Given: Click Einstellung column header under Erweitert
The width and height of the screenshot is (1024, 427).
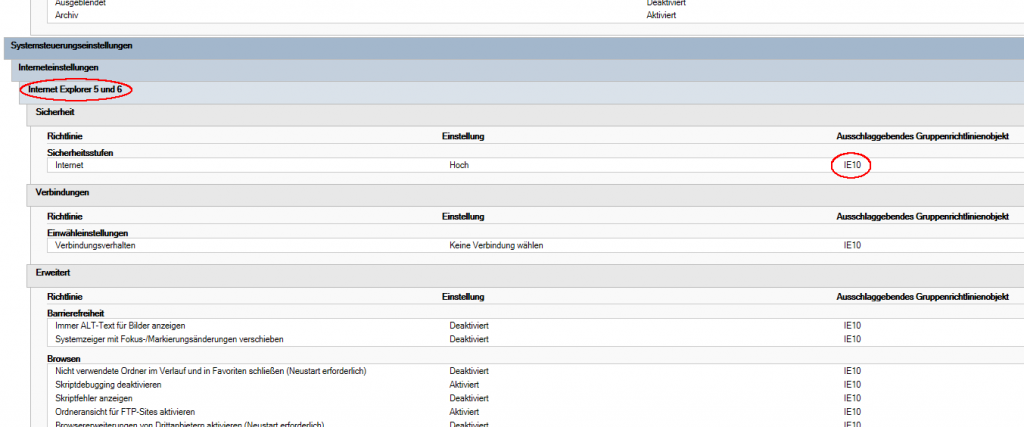Looking at the screenshot, I should pos(463,297).
